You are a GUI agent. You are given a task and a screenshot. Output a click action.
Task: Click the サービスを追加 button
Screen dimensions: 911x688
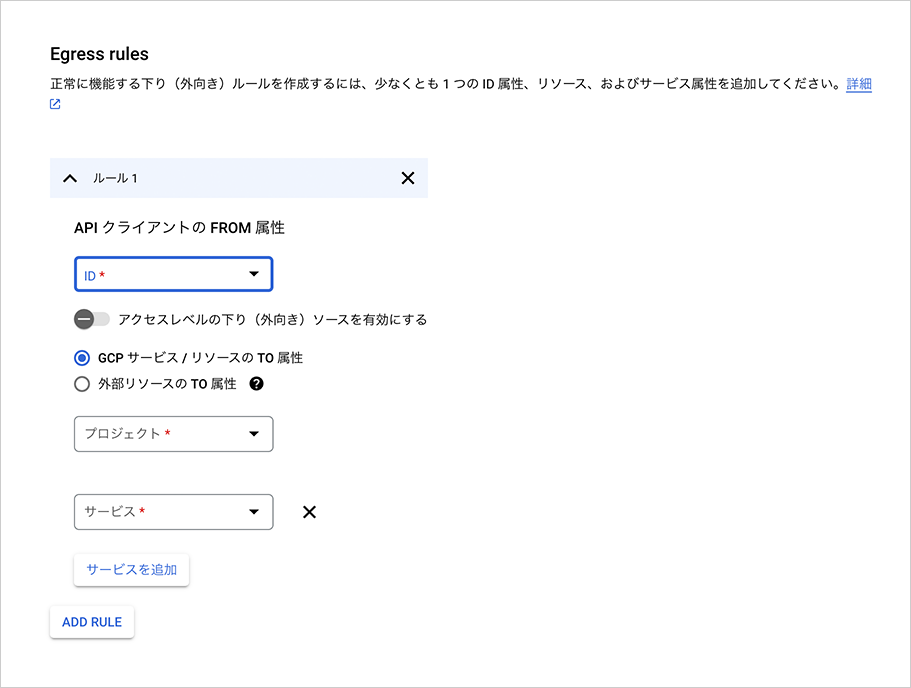point(131,570)
